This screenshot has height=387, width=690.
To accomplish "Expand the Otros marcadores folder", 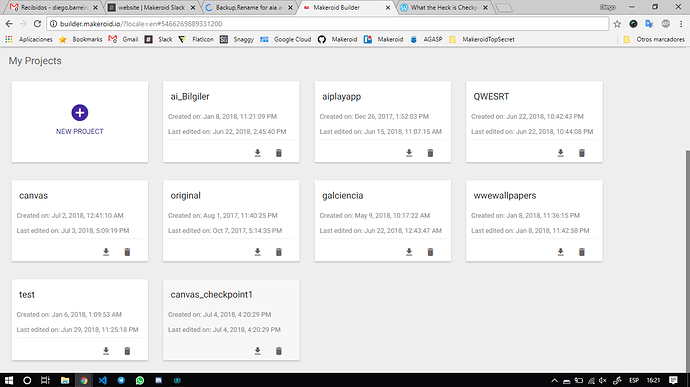I will 654,39.
